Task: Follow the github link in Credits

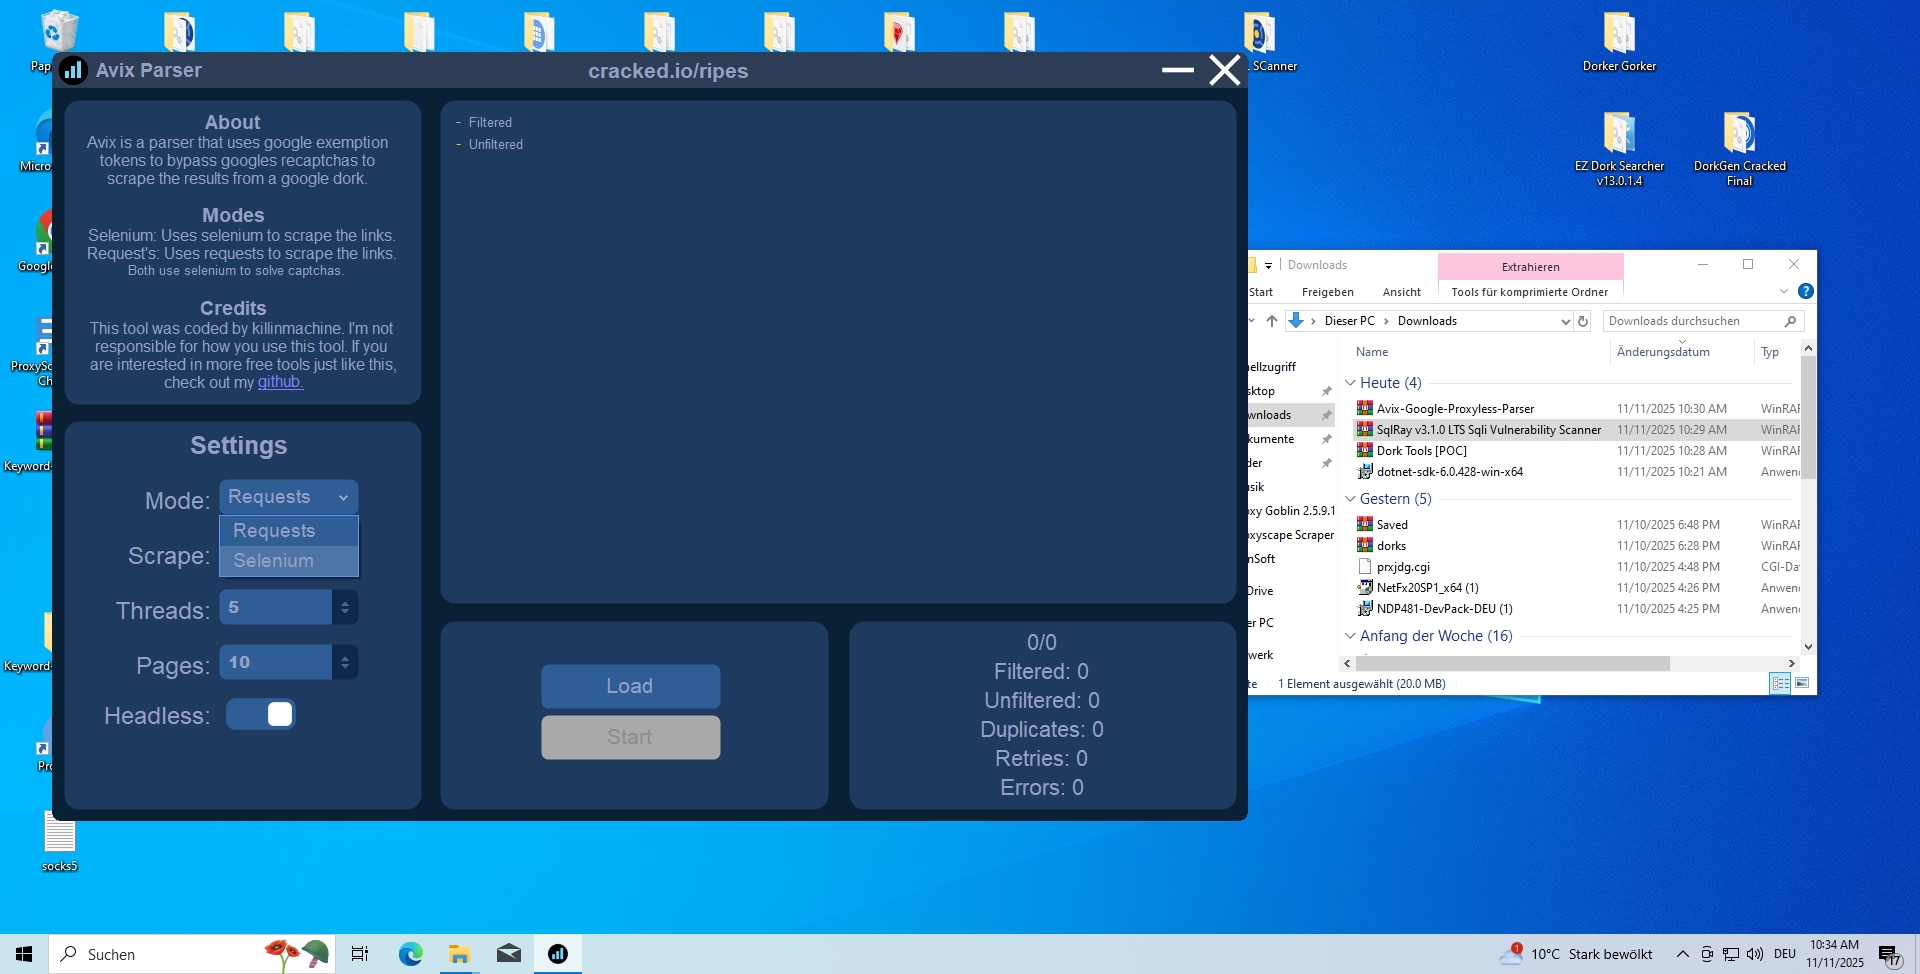Action: tap(280, 382)
